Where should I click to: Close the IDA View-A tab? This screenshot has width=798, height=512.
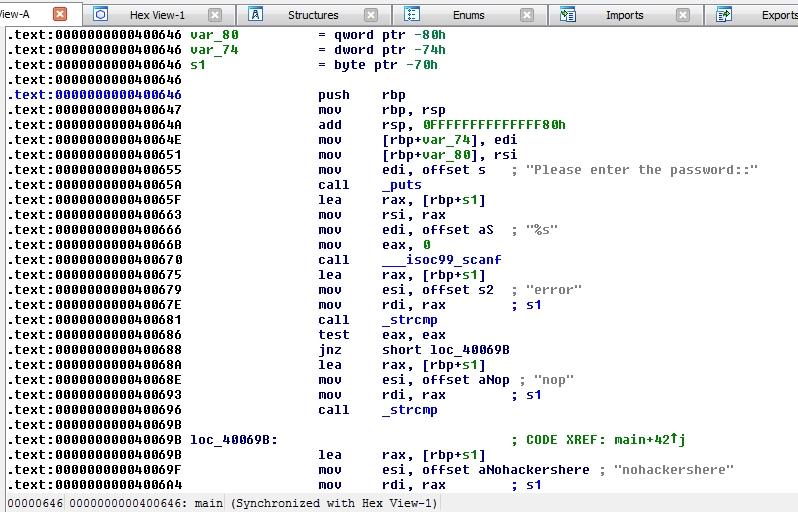point(60,14)
